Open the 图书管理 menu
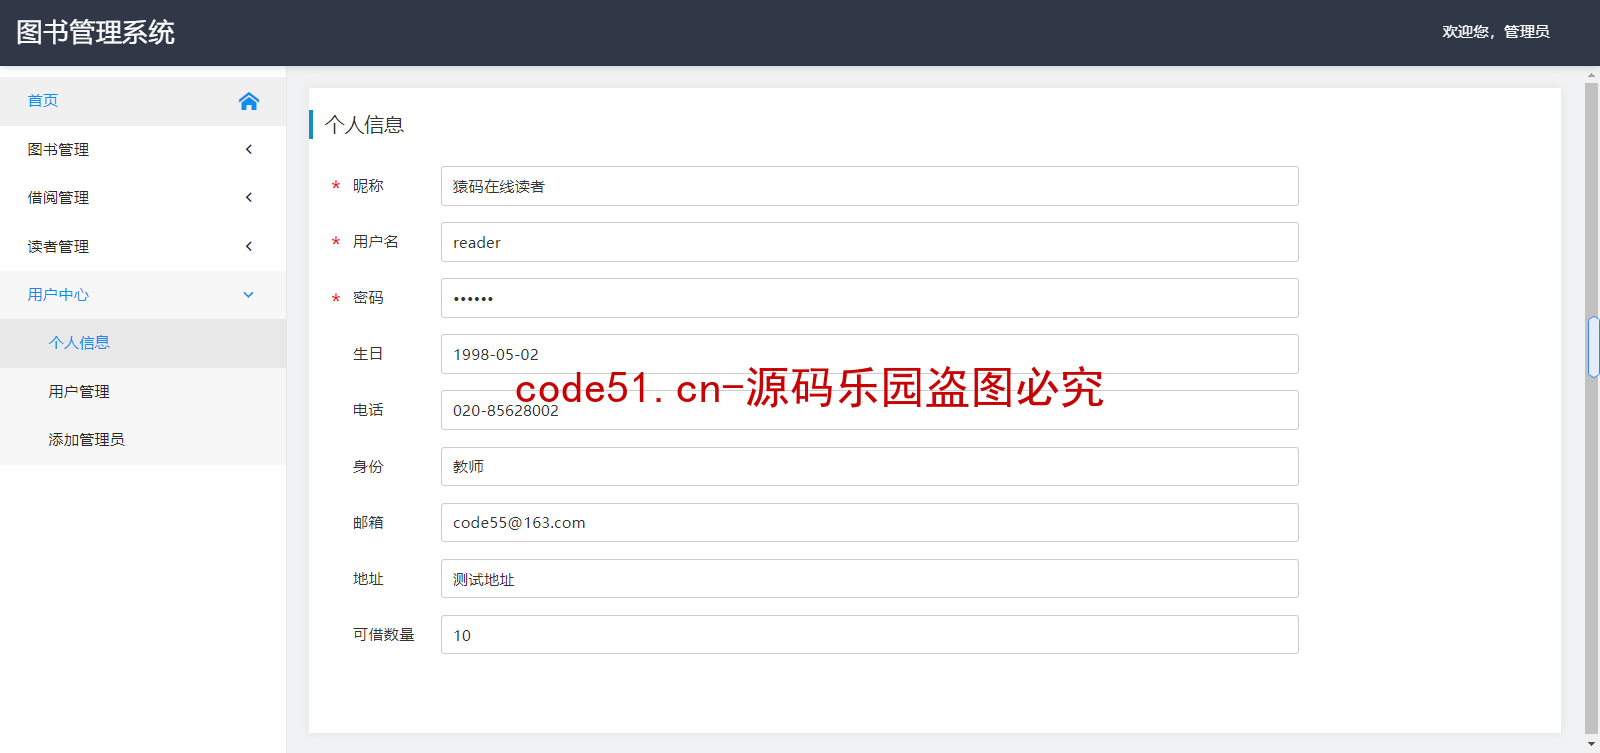Screen dimensions: 1600x753 point(143,149)
